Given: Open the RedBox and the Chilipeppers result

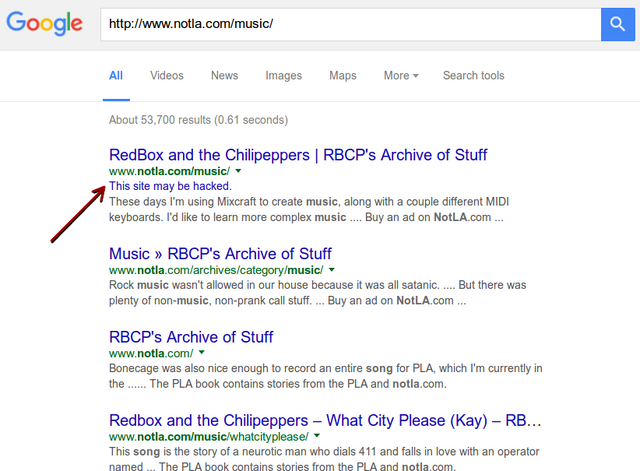Looking at the screenshot, I should (298, 155).
